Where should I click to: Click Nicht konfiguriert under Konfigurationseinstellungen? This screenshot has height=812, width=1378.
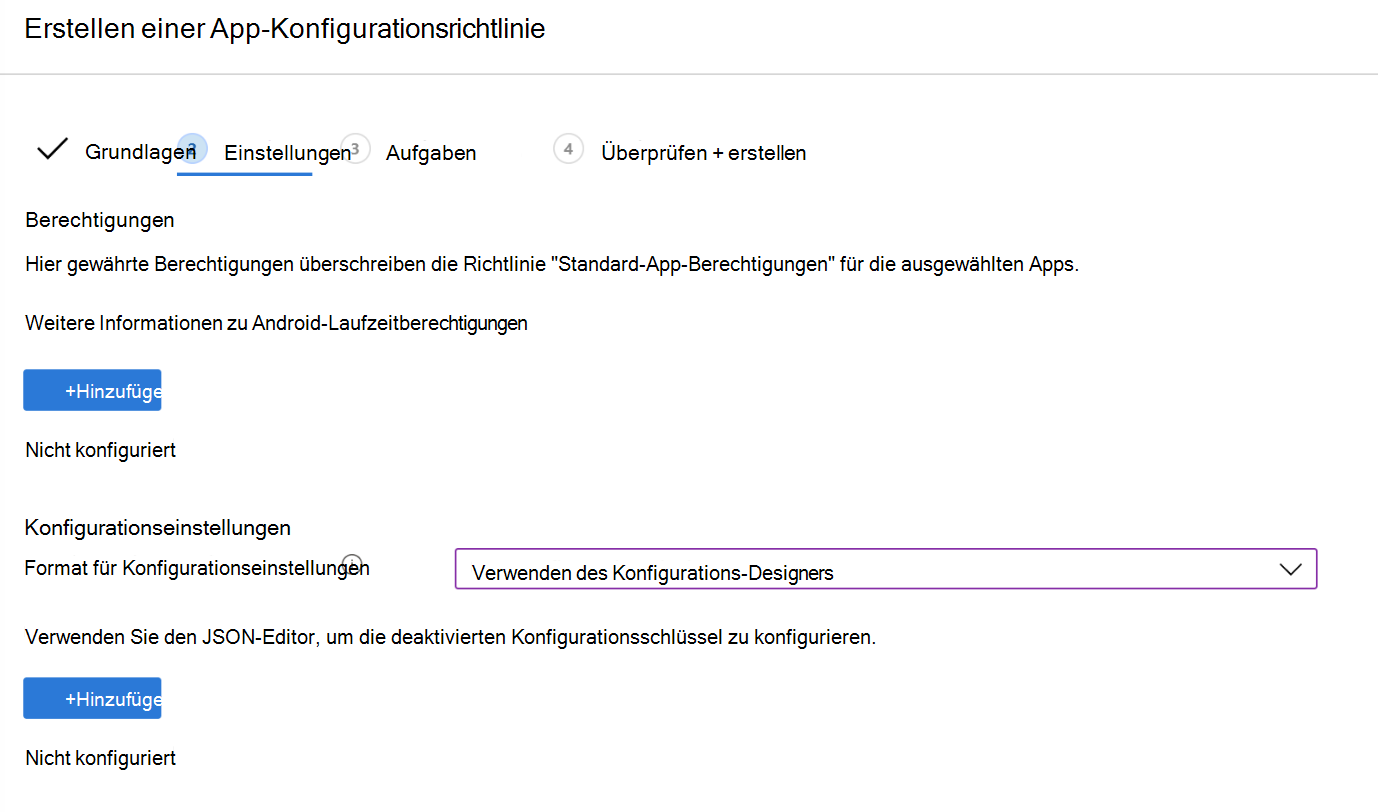[100, 758]
